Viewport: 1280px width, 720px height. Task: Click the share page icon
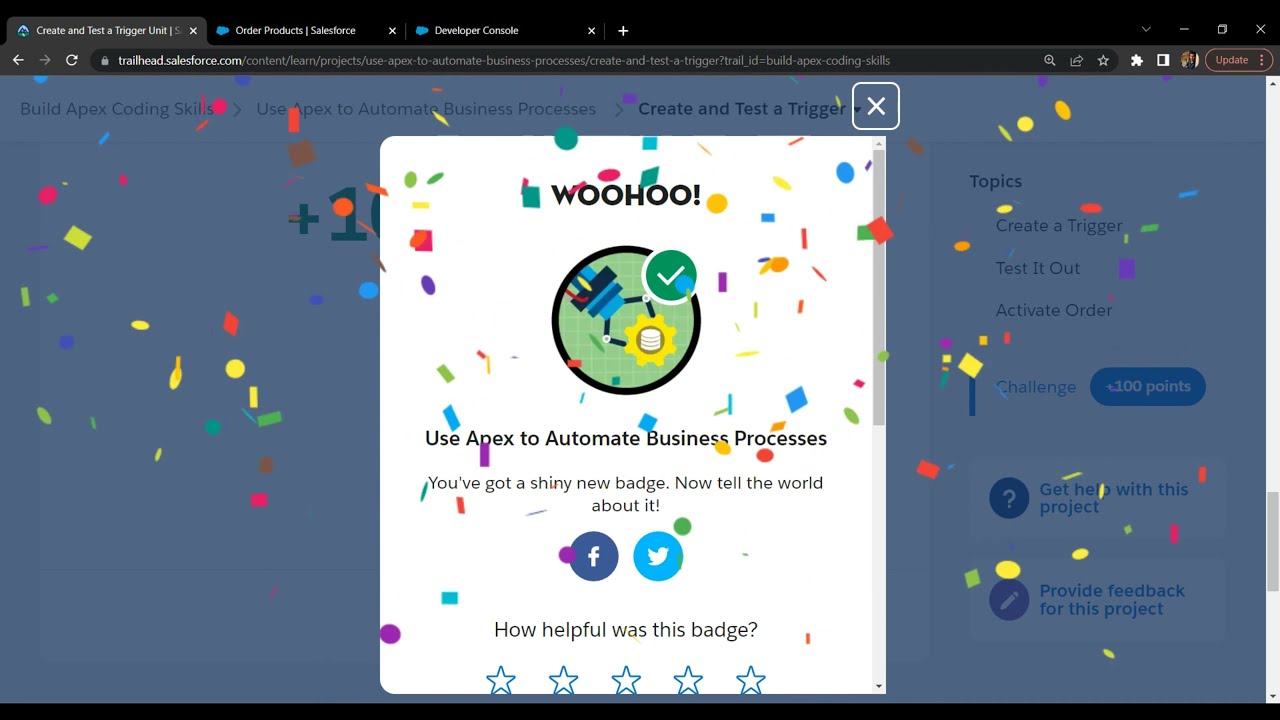[x=1076, y=60]
